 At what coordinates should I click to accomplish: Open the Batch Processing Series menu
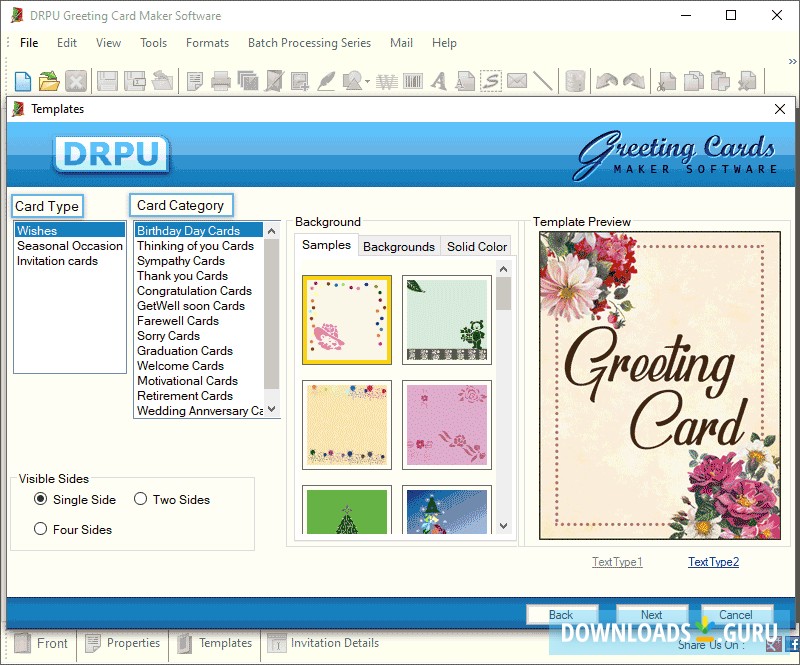click(x=309, y=43)
